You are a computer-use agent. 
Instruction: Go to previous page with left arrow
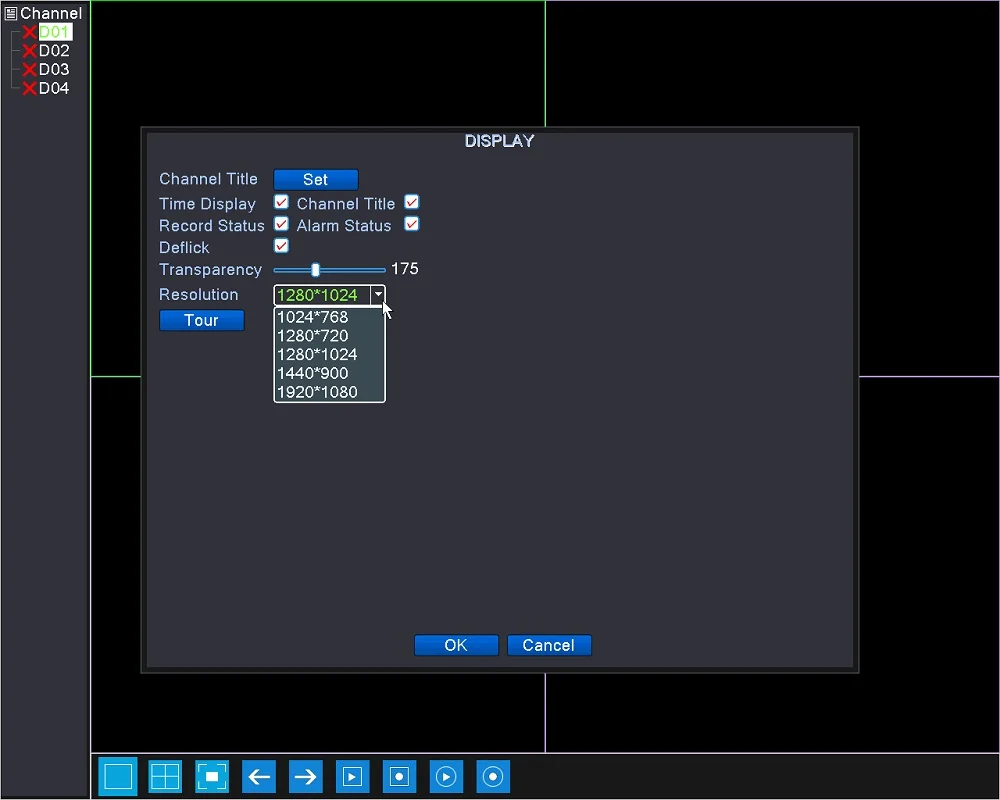[x=259, y=776]
